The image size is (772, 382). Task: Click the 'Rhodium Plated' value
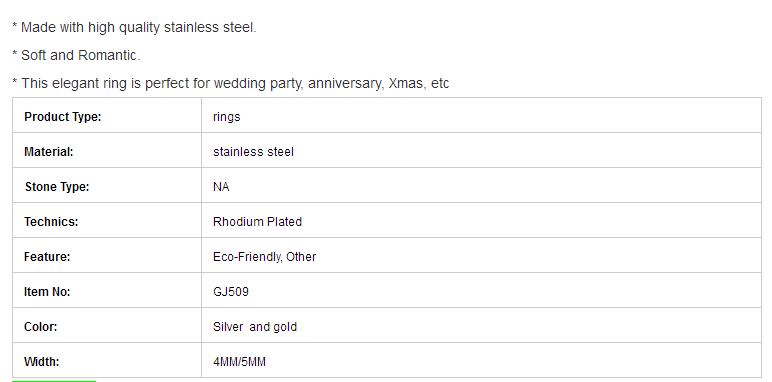pyautogui.click(x=257, y=222)
